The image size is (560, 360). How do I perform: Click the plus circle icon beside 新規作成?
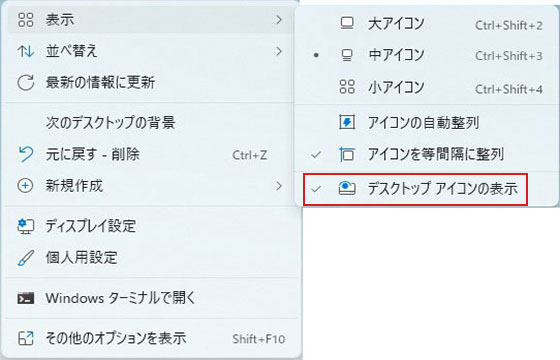click(x=26, y=186)
